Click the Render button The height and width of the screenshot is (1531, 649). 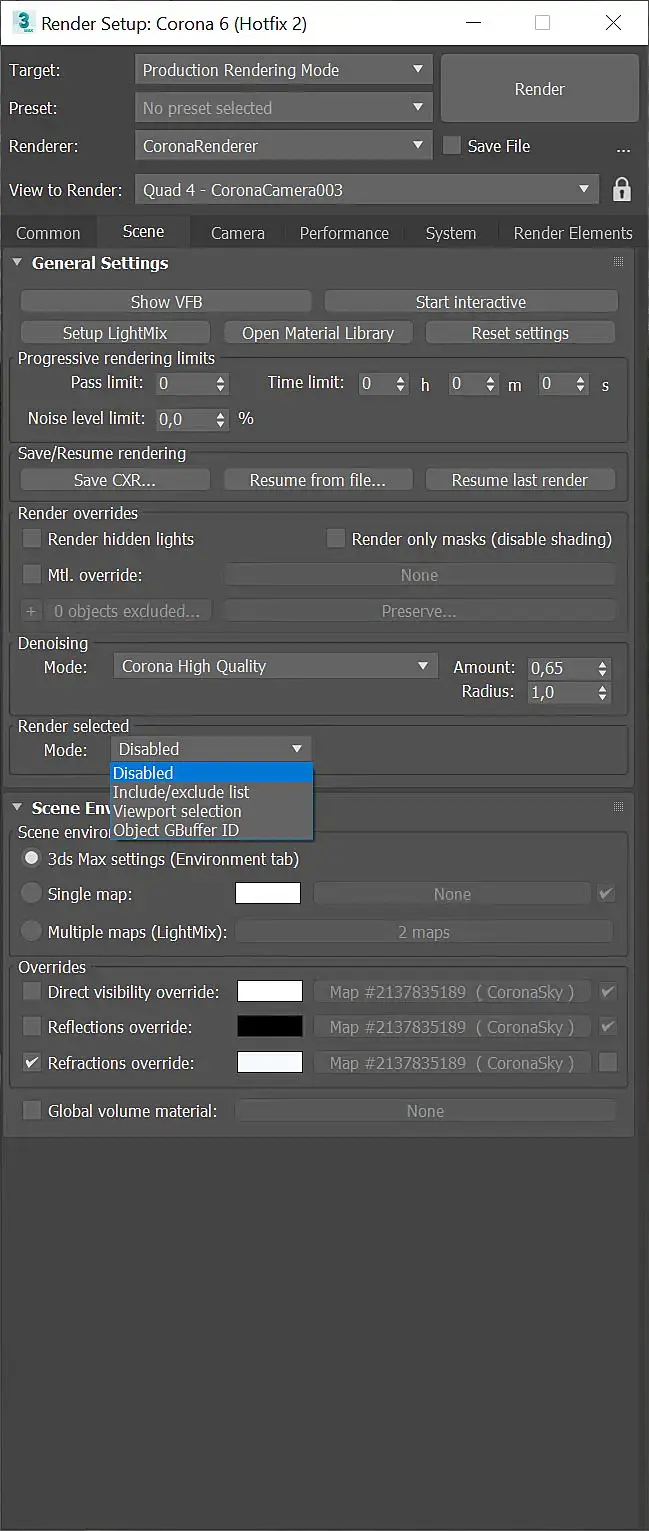pyautogui.click(x=540, y=89)
